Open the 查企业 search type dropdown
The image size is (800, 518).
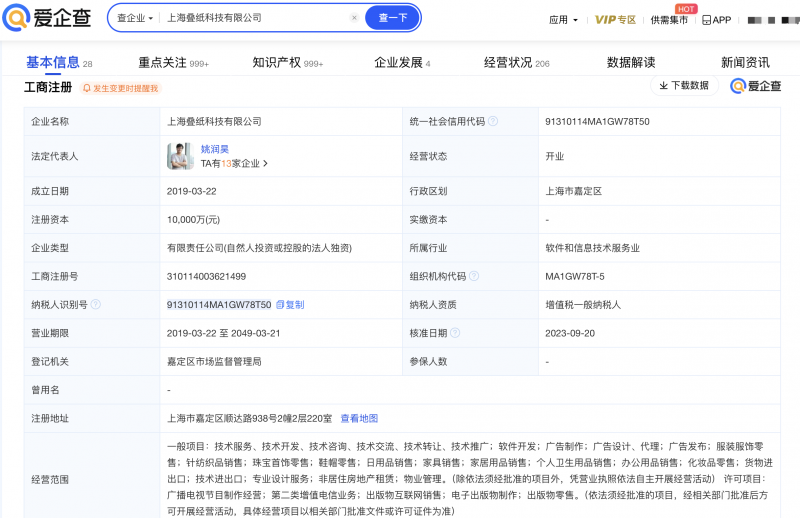click(135, 18)
